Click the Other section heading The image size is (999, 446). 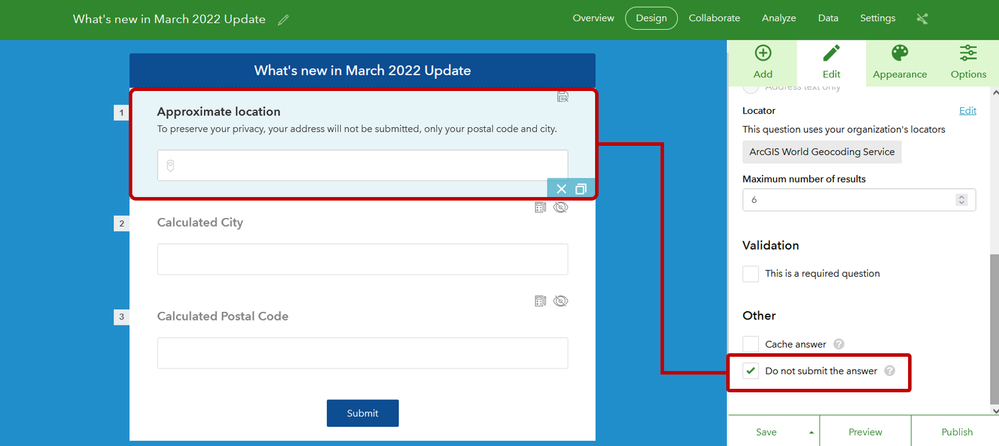pos(759,315)
